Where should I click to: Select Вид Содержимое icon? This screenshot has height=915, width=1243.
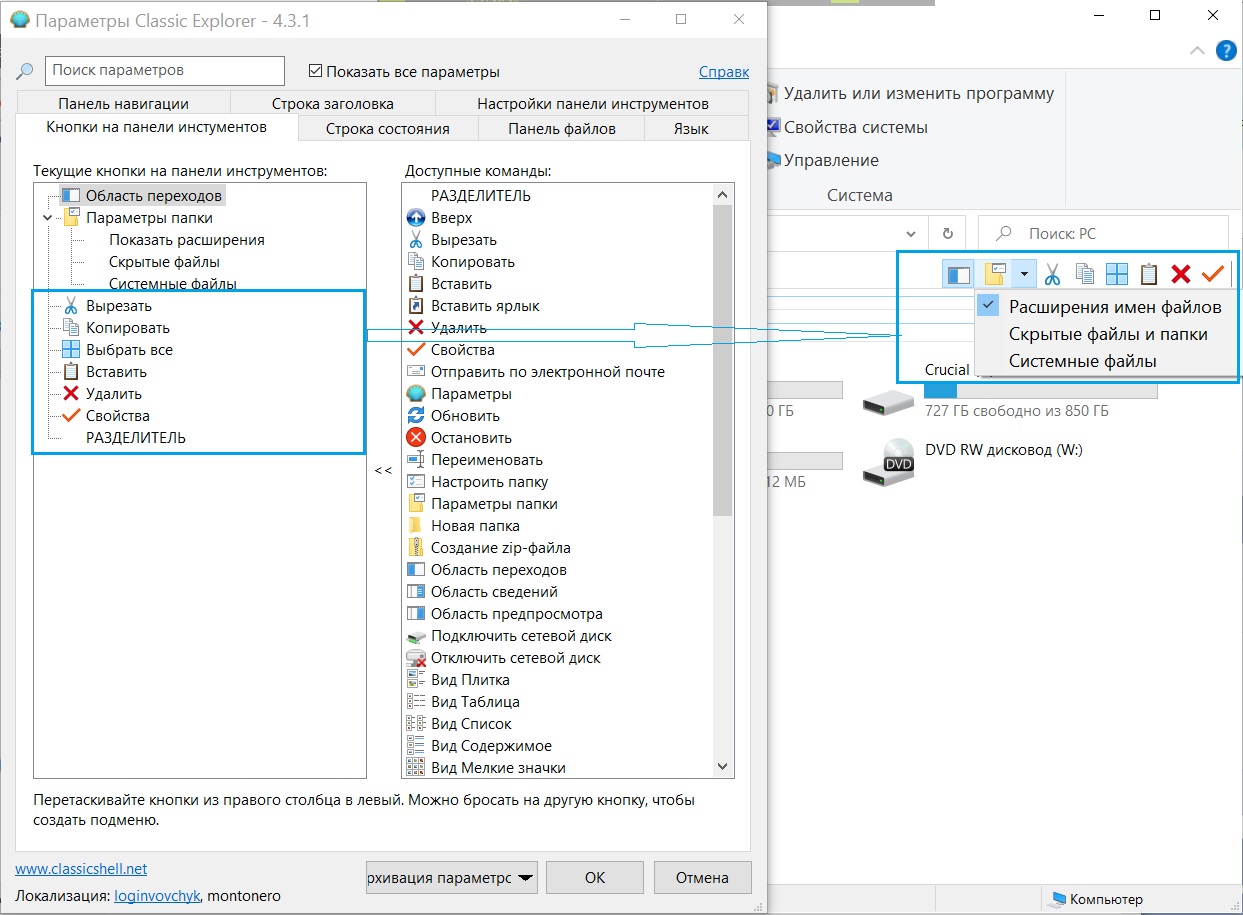[x=416, y=746]
